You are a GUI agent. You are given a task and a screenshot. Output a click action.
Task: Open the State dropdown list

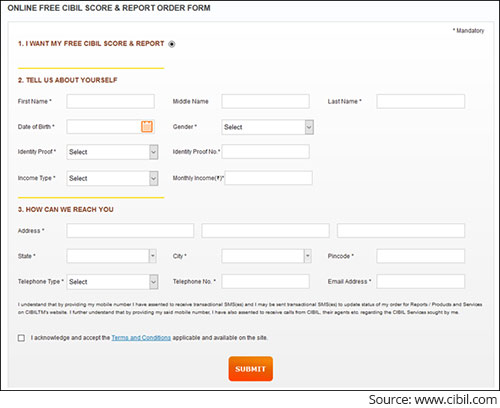point(111,256)
